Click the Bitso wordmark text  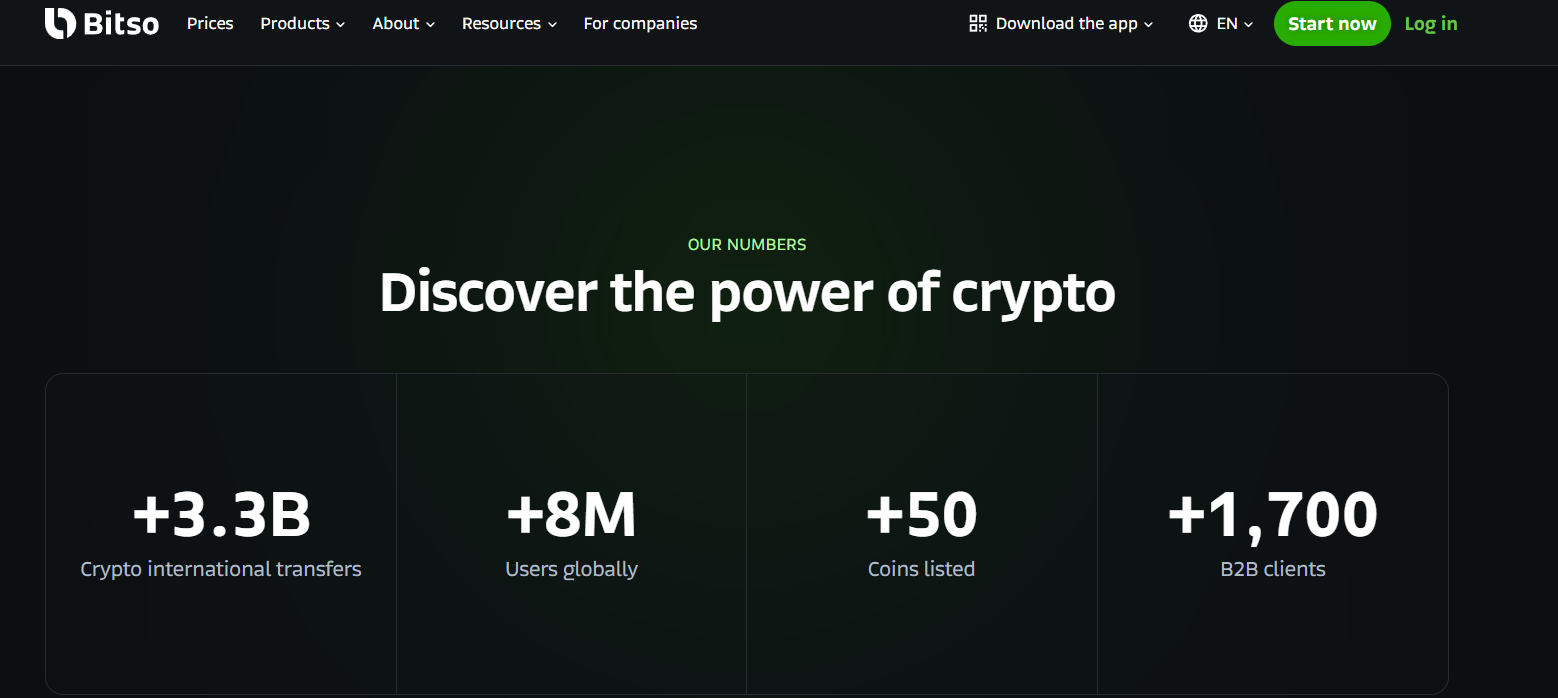tap(121, 23)
